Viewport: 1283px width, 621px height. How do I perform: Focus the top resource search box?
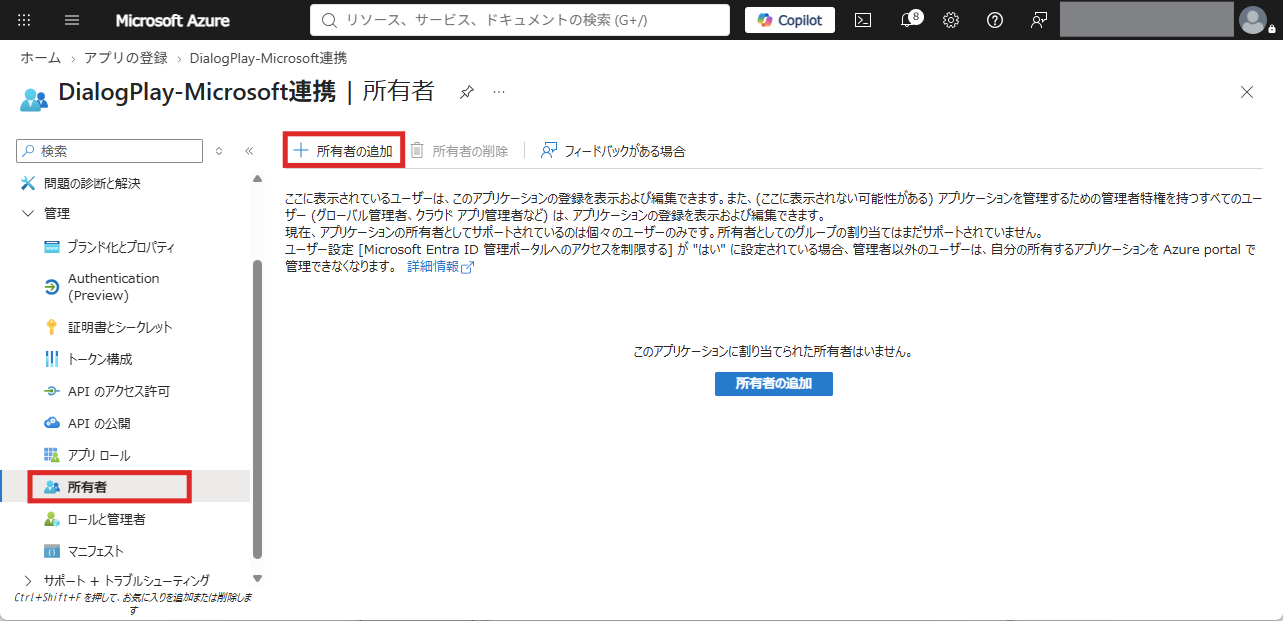pos(520,20)
